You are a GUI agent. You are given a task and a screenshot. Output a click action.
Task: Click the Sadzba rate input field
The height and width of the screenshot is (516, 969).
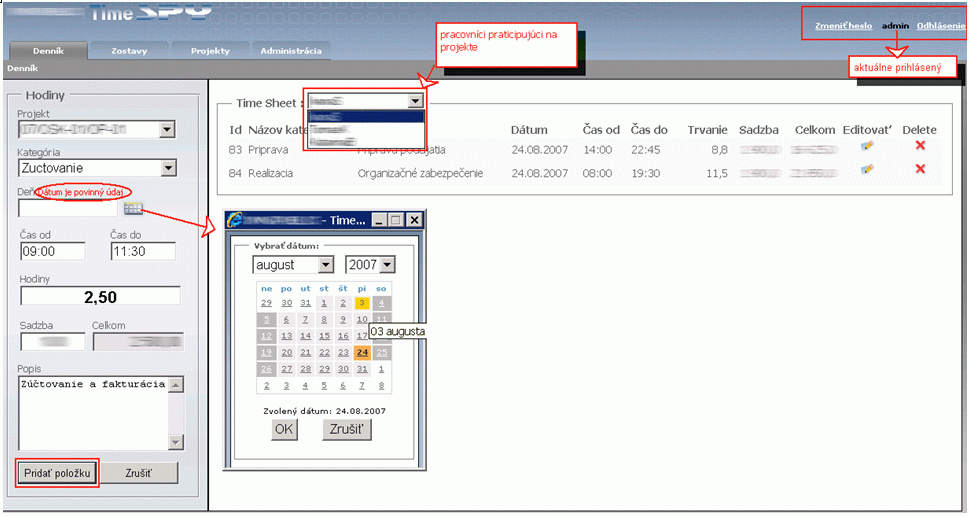coord(53,342)
